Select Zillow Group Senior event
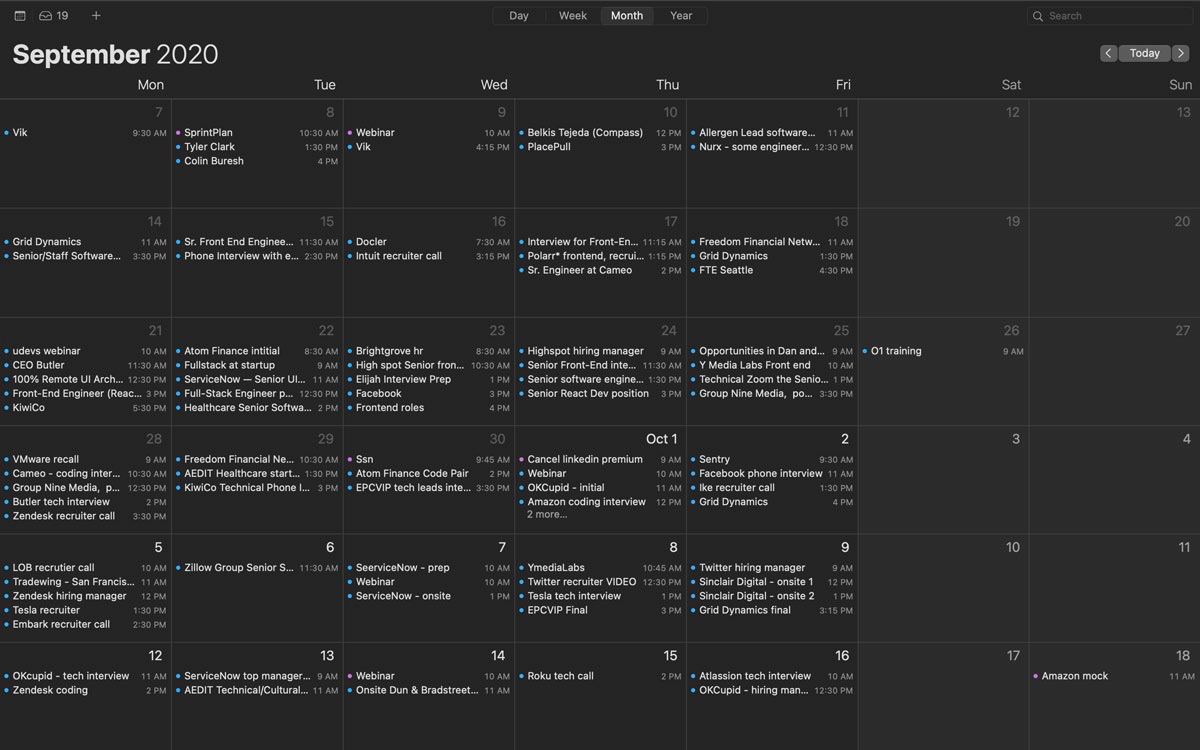1200x750 pixels. 257,568
